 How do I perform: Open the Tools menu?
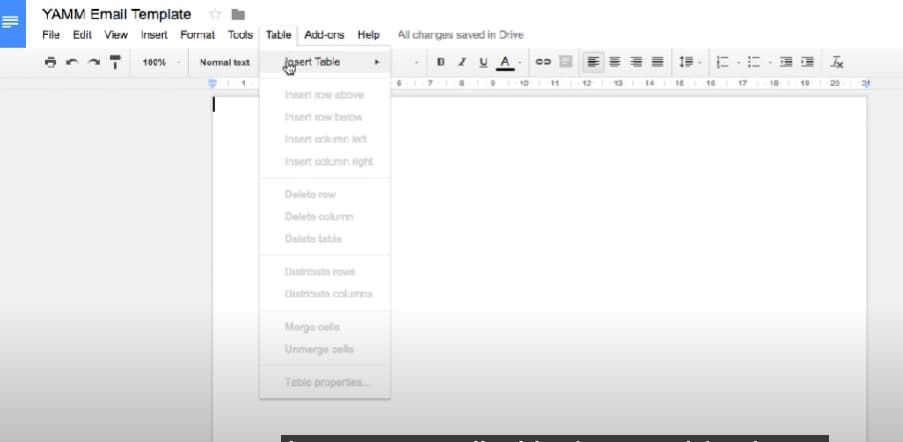[240, 35]
